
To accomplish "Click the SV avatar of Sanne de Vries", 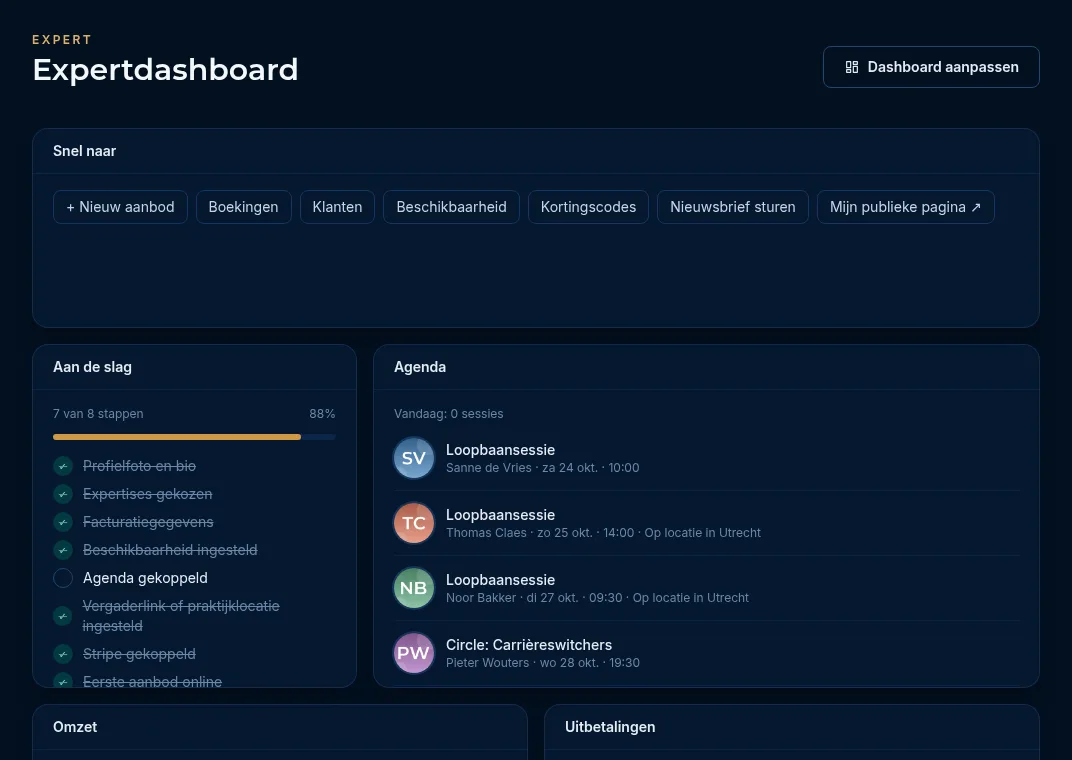I will [414, 458].
